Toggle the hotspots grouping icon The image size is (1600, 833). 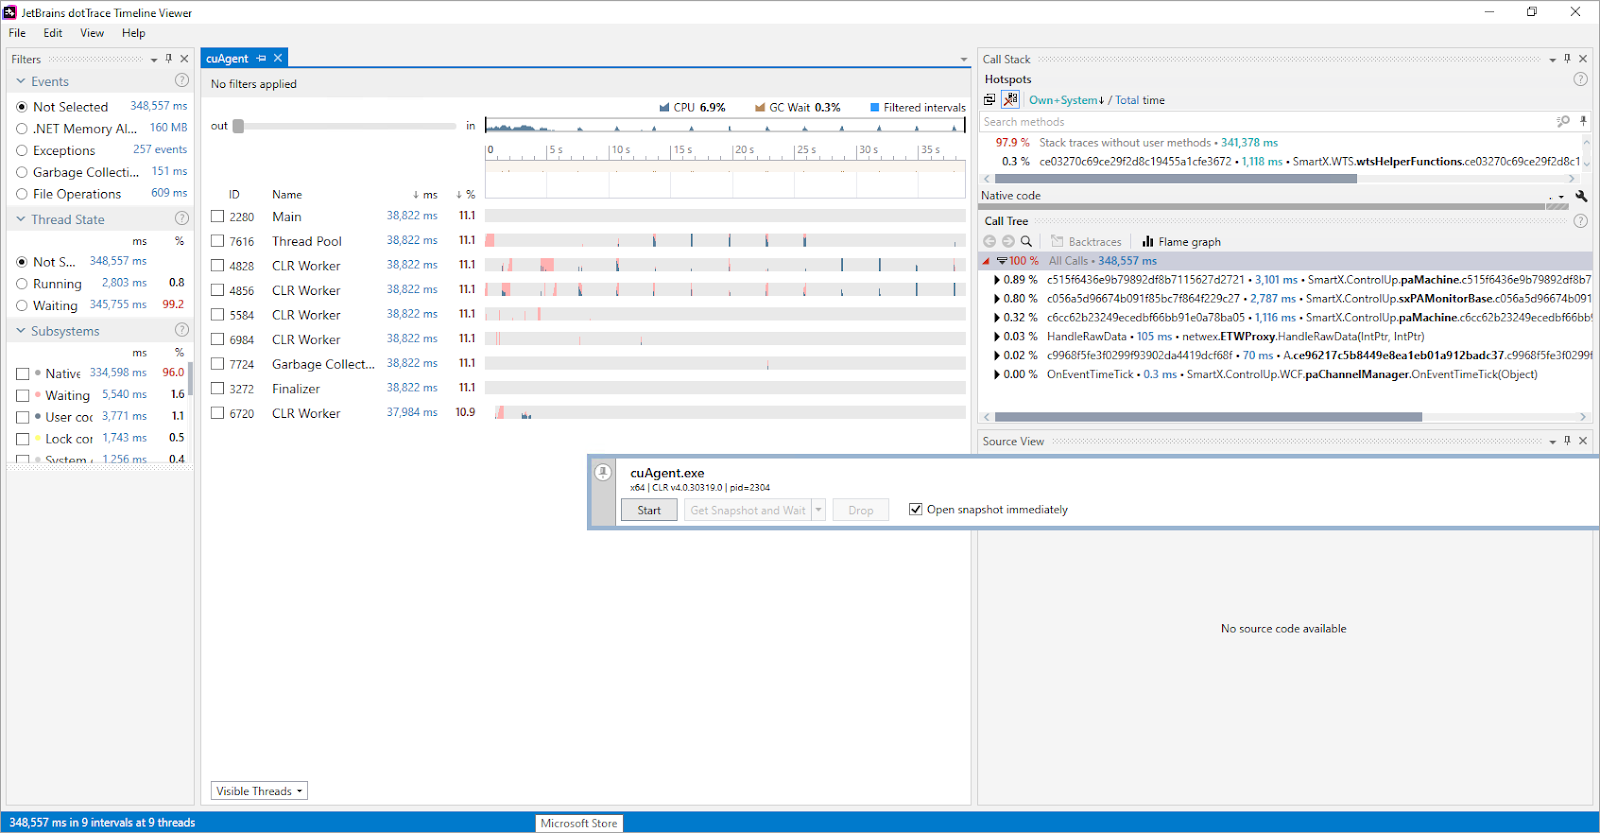pyautogui.click(x=990, y=100)
